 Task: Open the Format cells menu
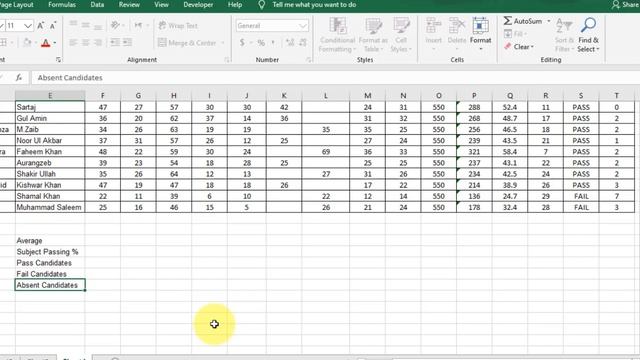pos(480,35)
